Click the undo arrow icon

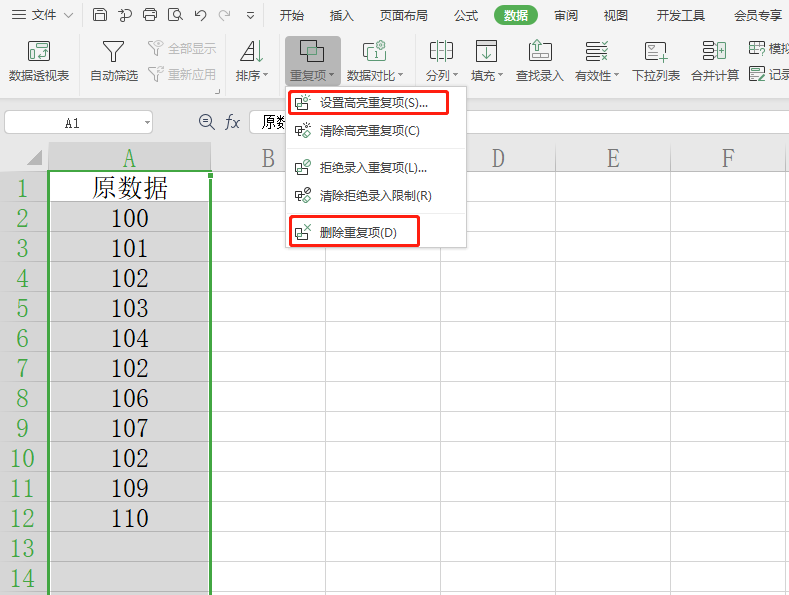click(x=200, y=15)
